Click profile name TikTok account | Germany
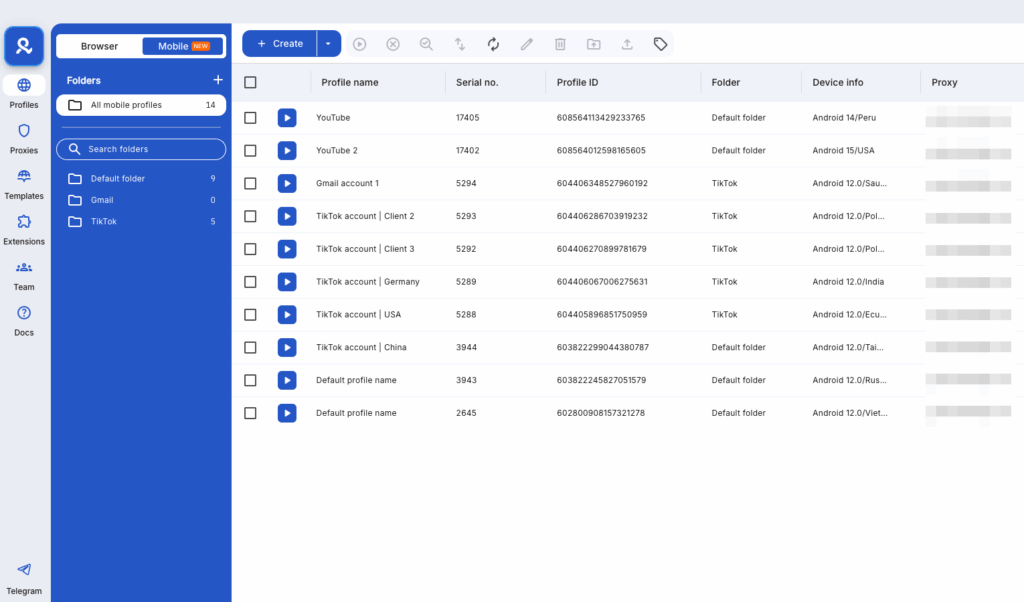 368,281
